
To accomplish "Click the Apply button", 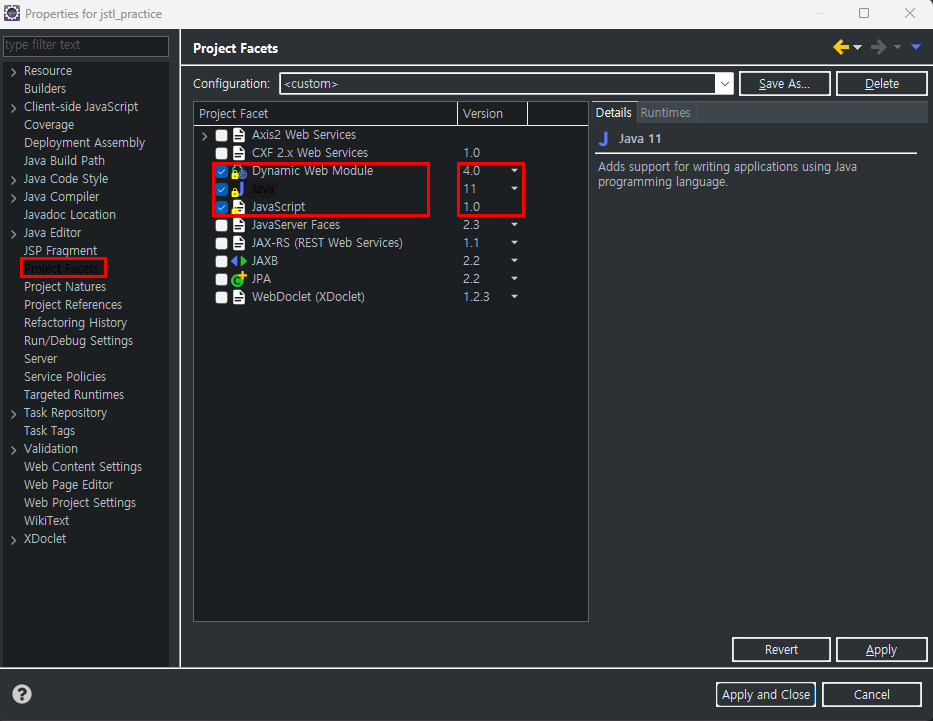I will (881, 650).
